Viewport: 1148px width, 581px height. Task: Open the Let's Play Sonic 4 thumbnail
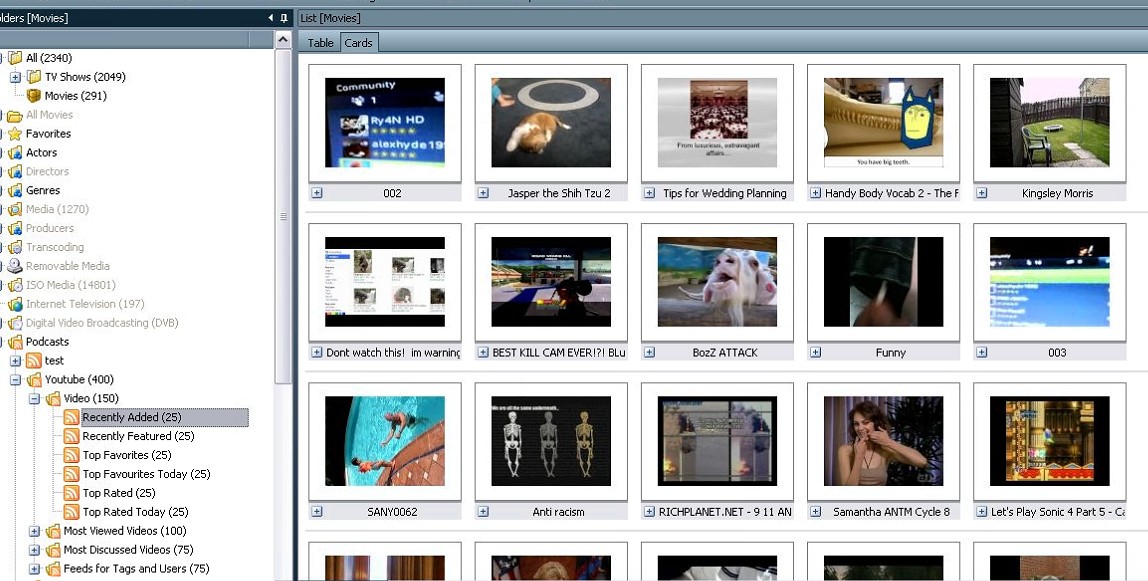pyautogui.click(x=1049, y=441)
